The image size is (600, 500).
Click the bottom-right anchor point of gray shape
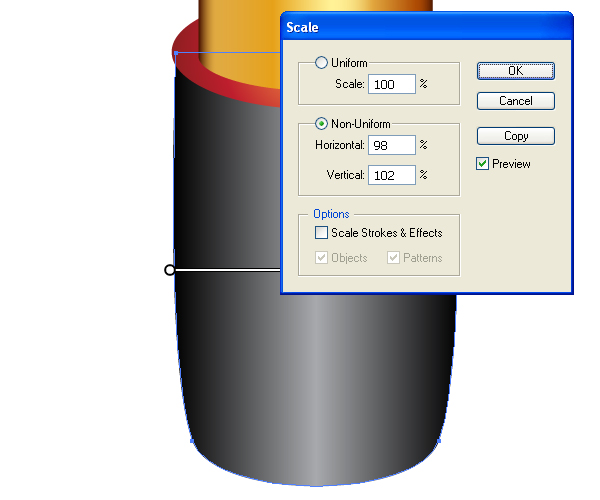click(440, 440)
